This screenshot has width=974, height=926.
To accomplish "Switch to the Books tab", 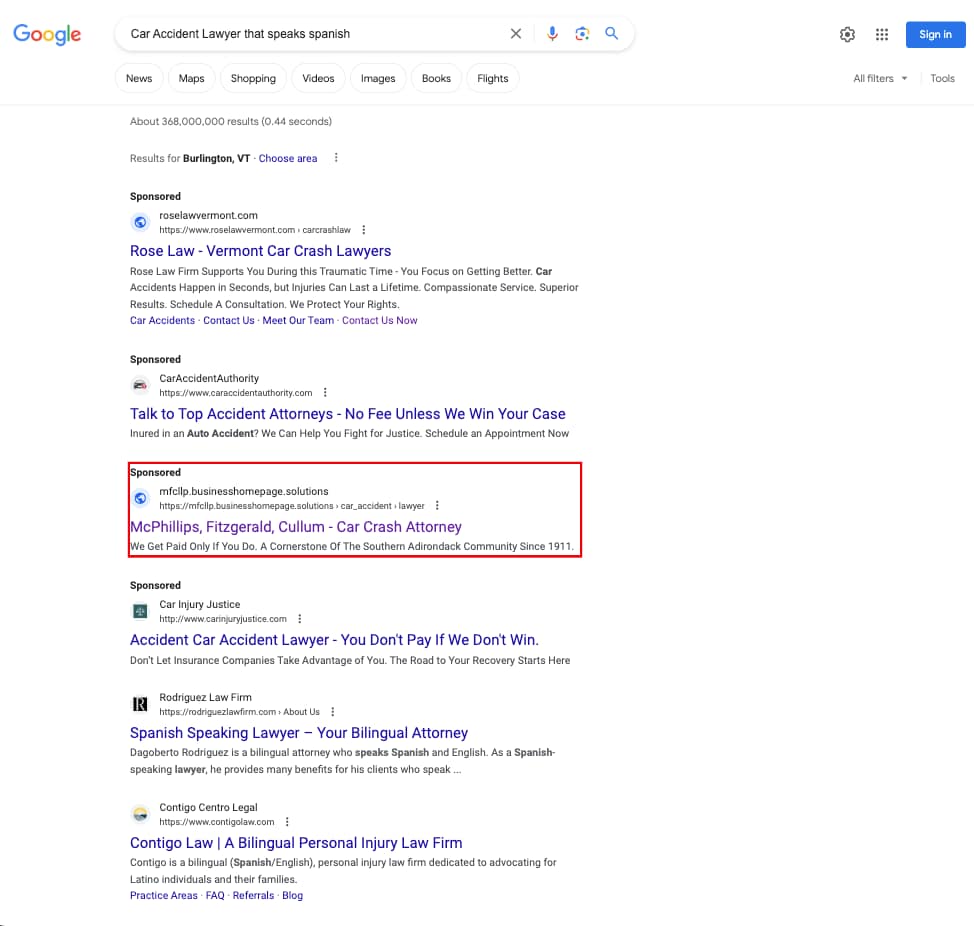I will tap(436, 78).
